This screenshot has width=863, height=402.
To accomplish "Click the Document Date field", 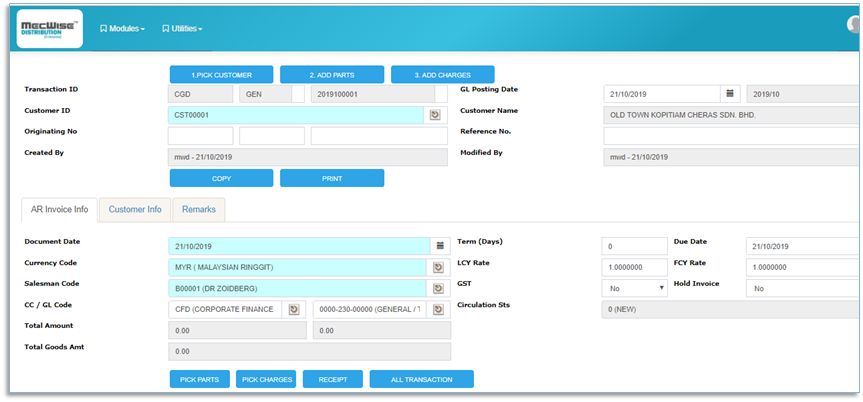I will tap(299, 246).
